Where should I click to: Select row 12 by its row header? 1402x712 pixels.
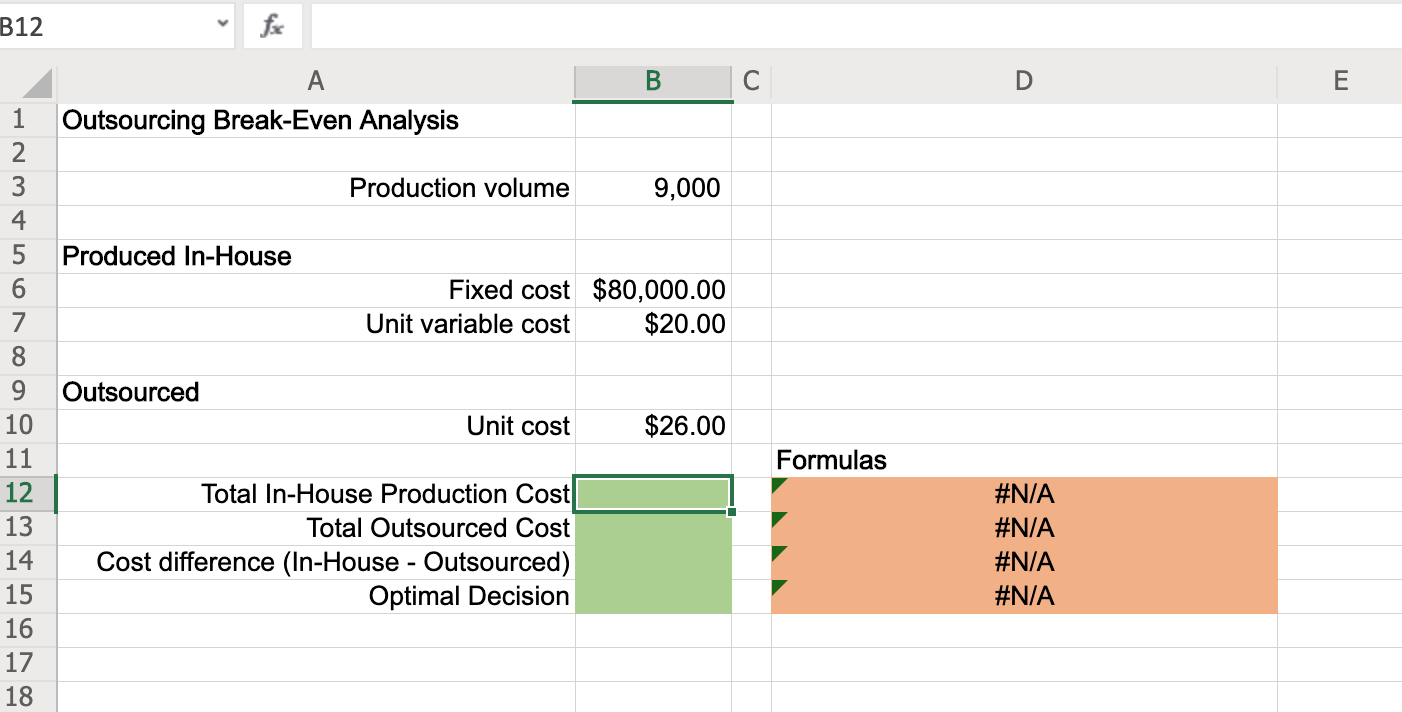(x=29, y=493)
